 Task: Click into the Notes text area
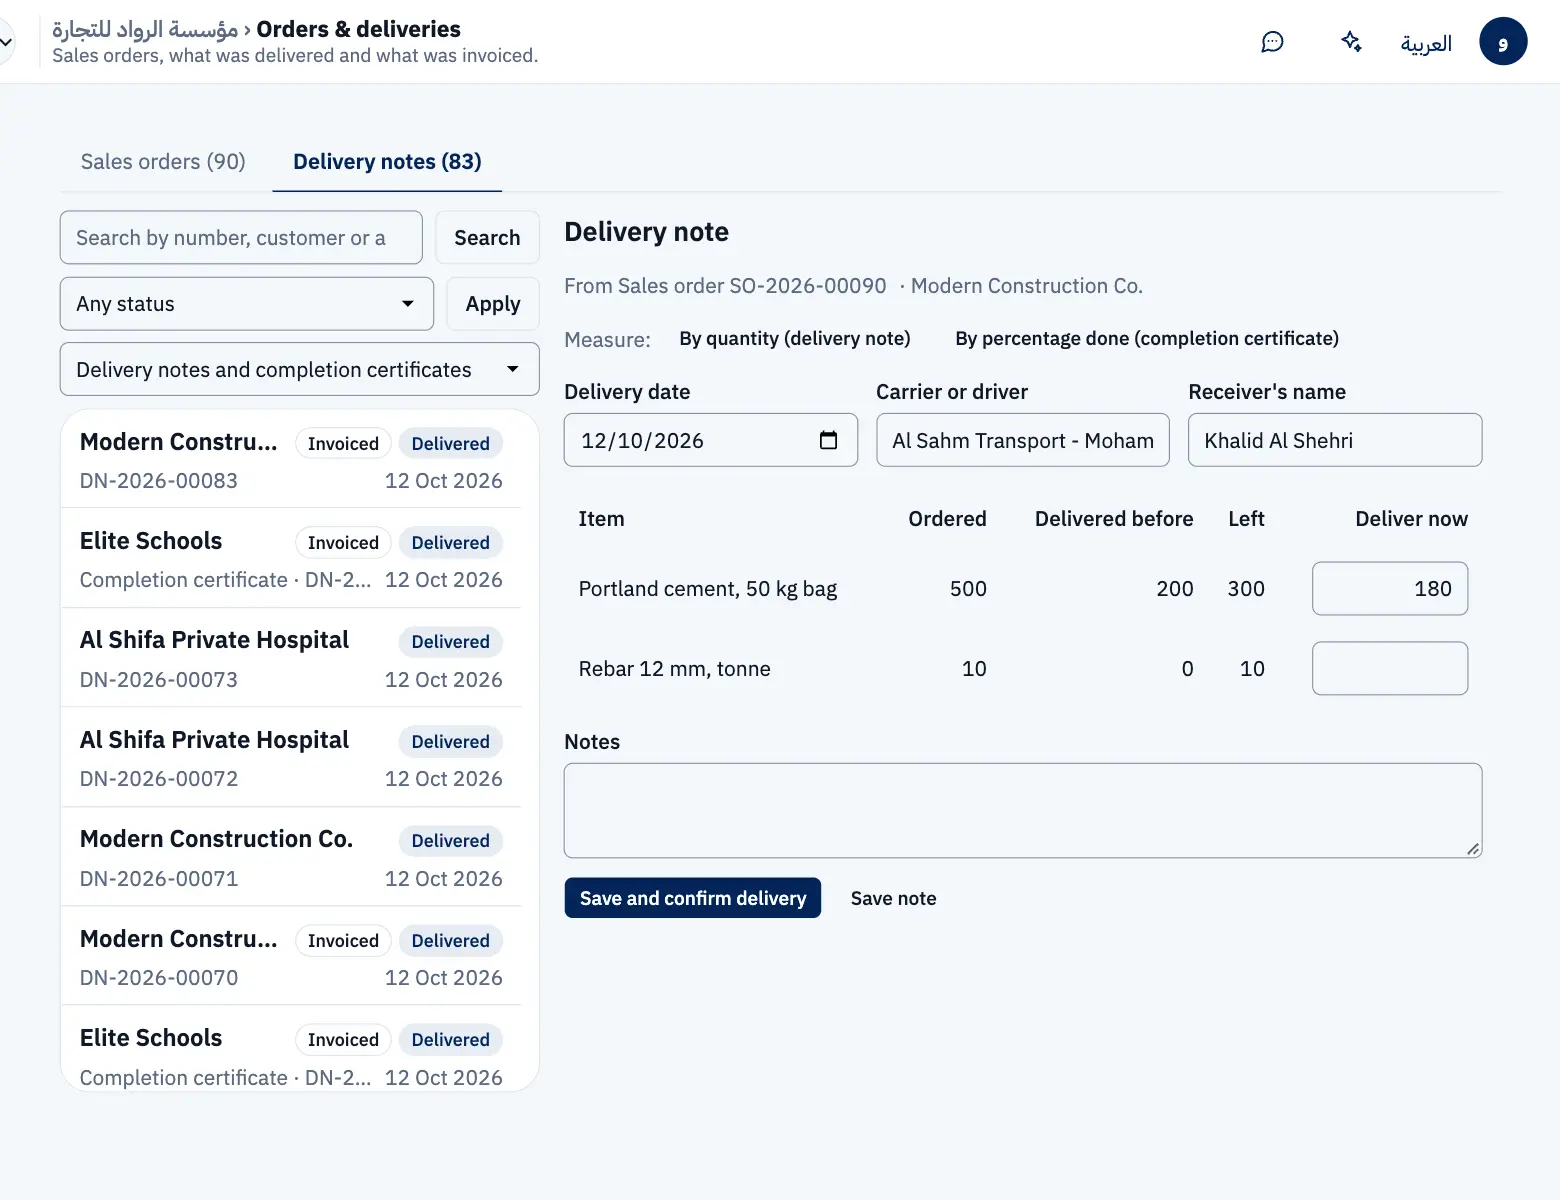1023,811
